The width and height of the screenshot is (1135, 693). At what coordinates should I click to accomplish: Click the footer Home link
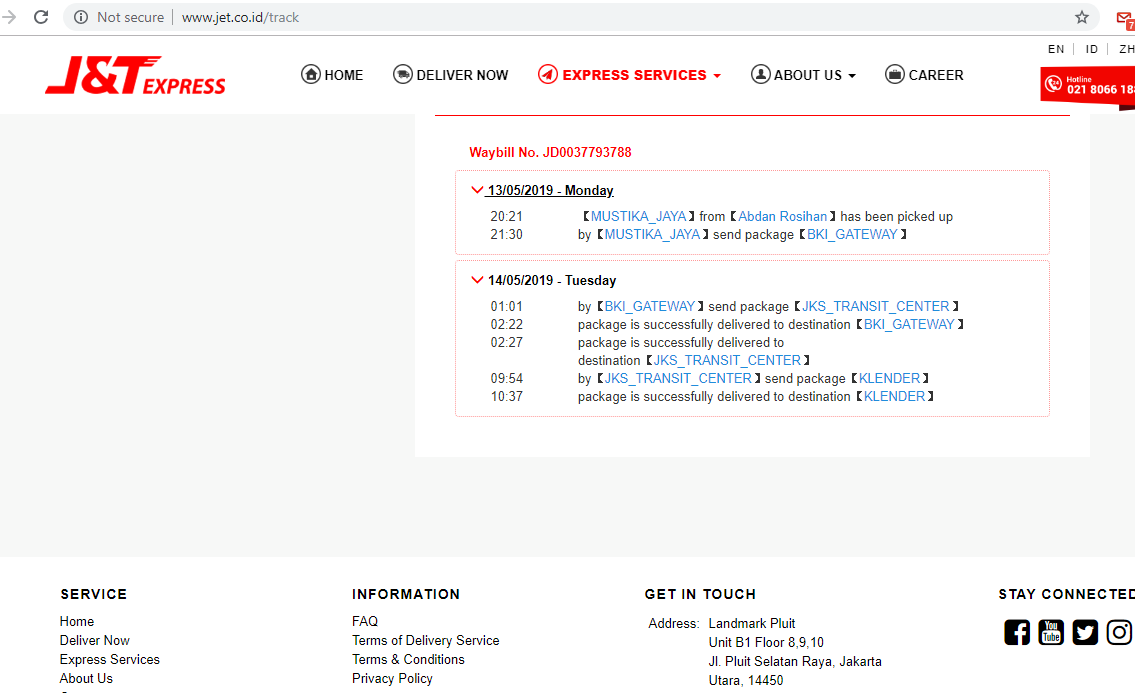click(x=77, y=621)
